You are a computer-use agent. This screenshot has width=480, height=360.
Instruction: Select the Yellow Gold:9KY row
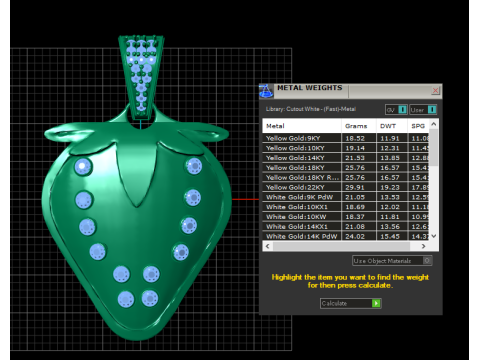coord(346,138)
